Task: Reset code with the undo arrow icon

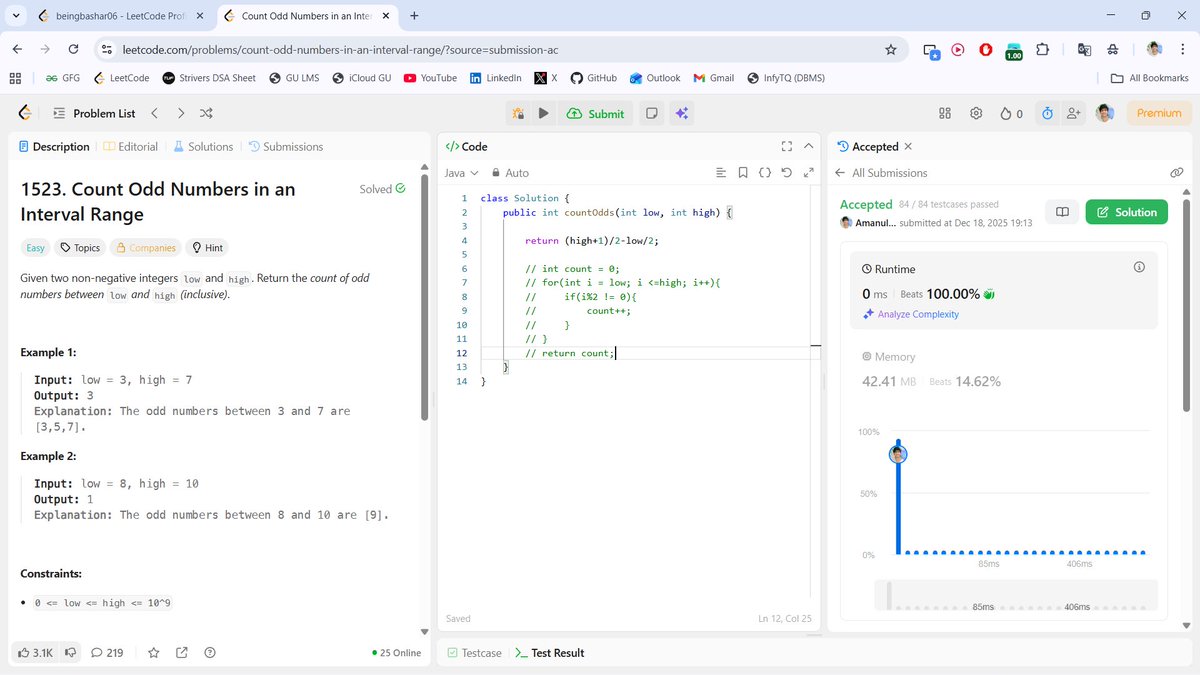Action: pos(787,173)
